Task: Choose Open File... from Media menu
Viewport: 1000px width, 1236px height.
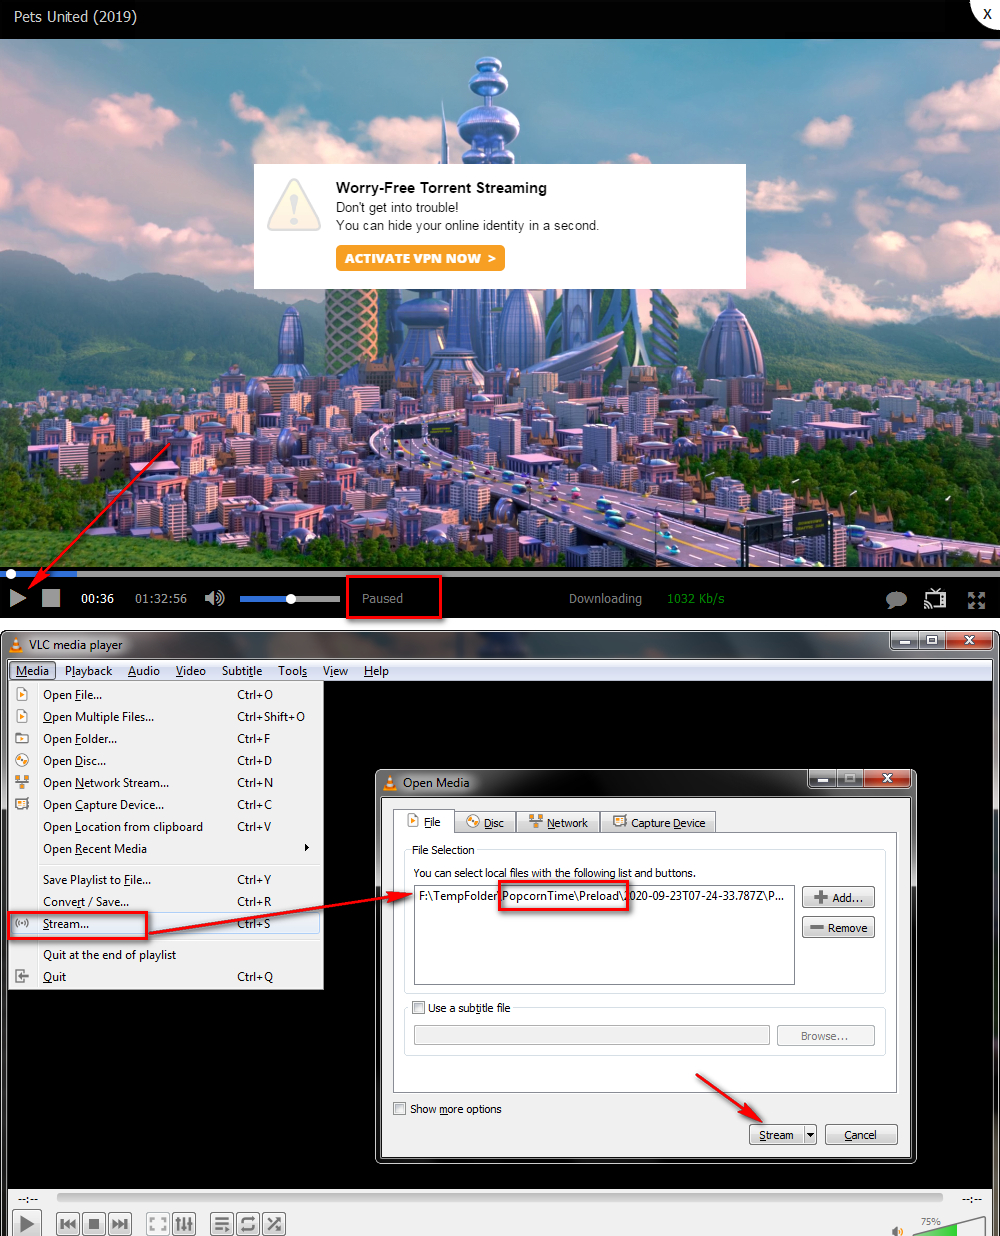Action: click(x=166, y=695)
